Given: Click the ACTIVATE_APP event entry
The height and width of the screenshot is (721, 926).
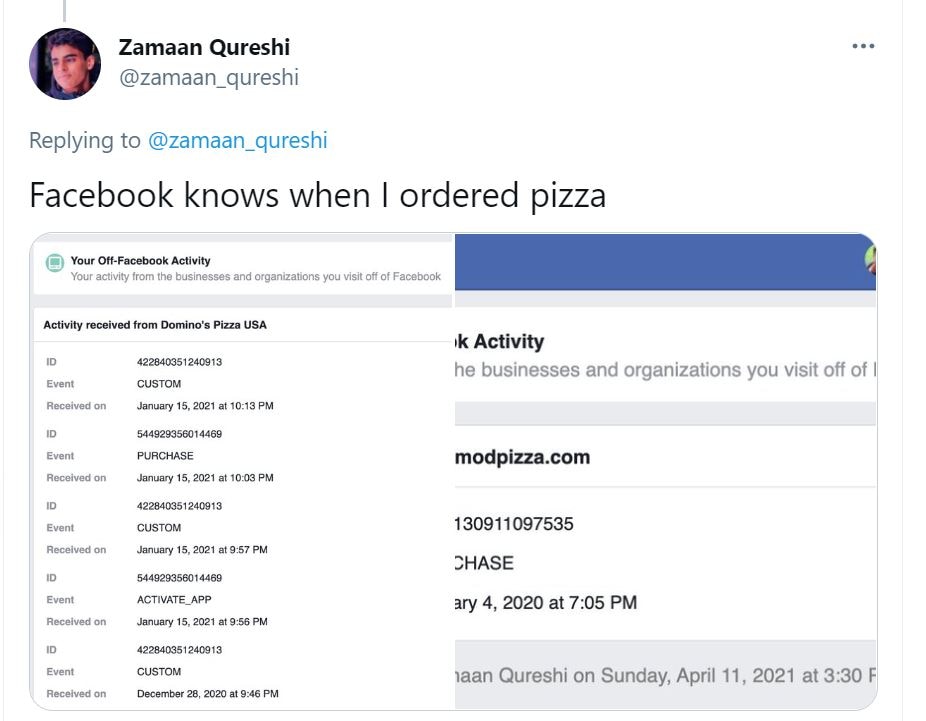Looking at the screenshot, I should coord(172,599).
